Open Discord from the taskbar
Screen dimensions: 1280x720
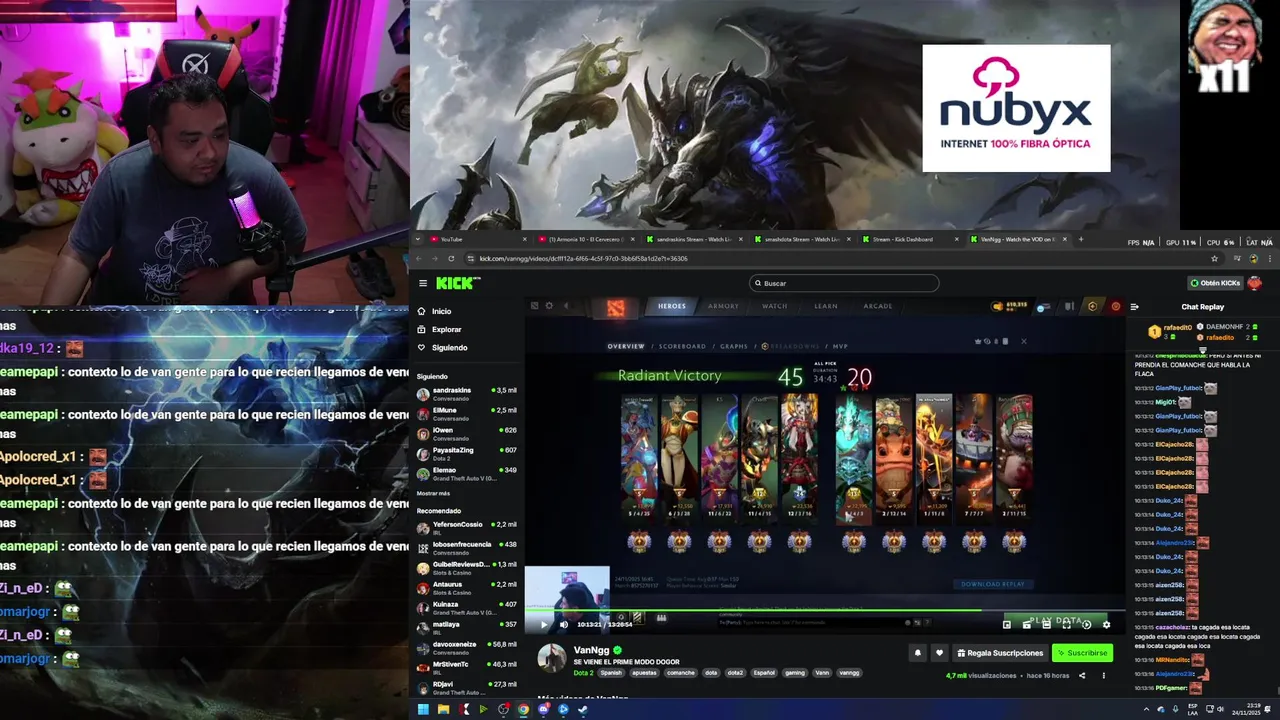tap(543, 710)
